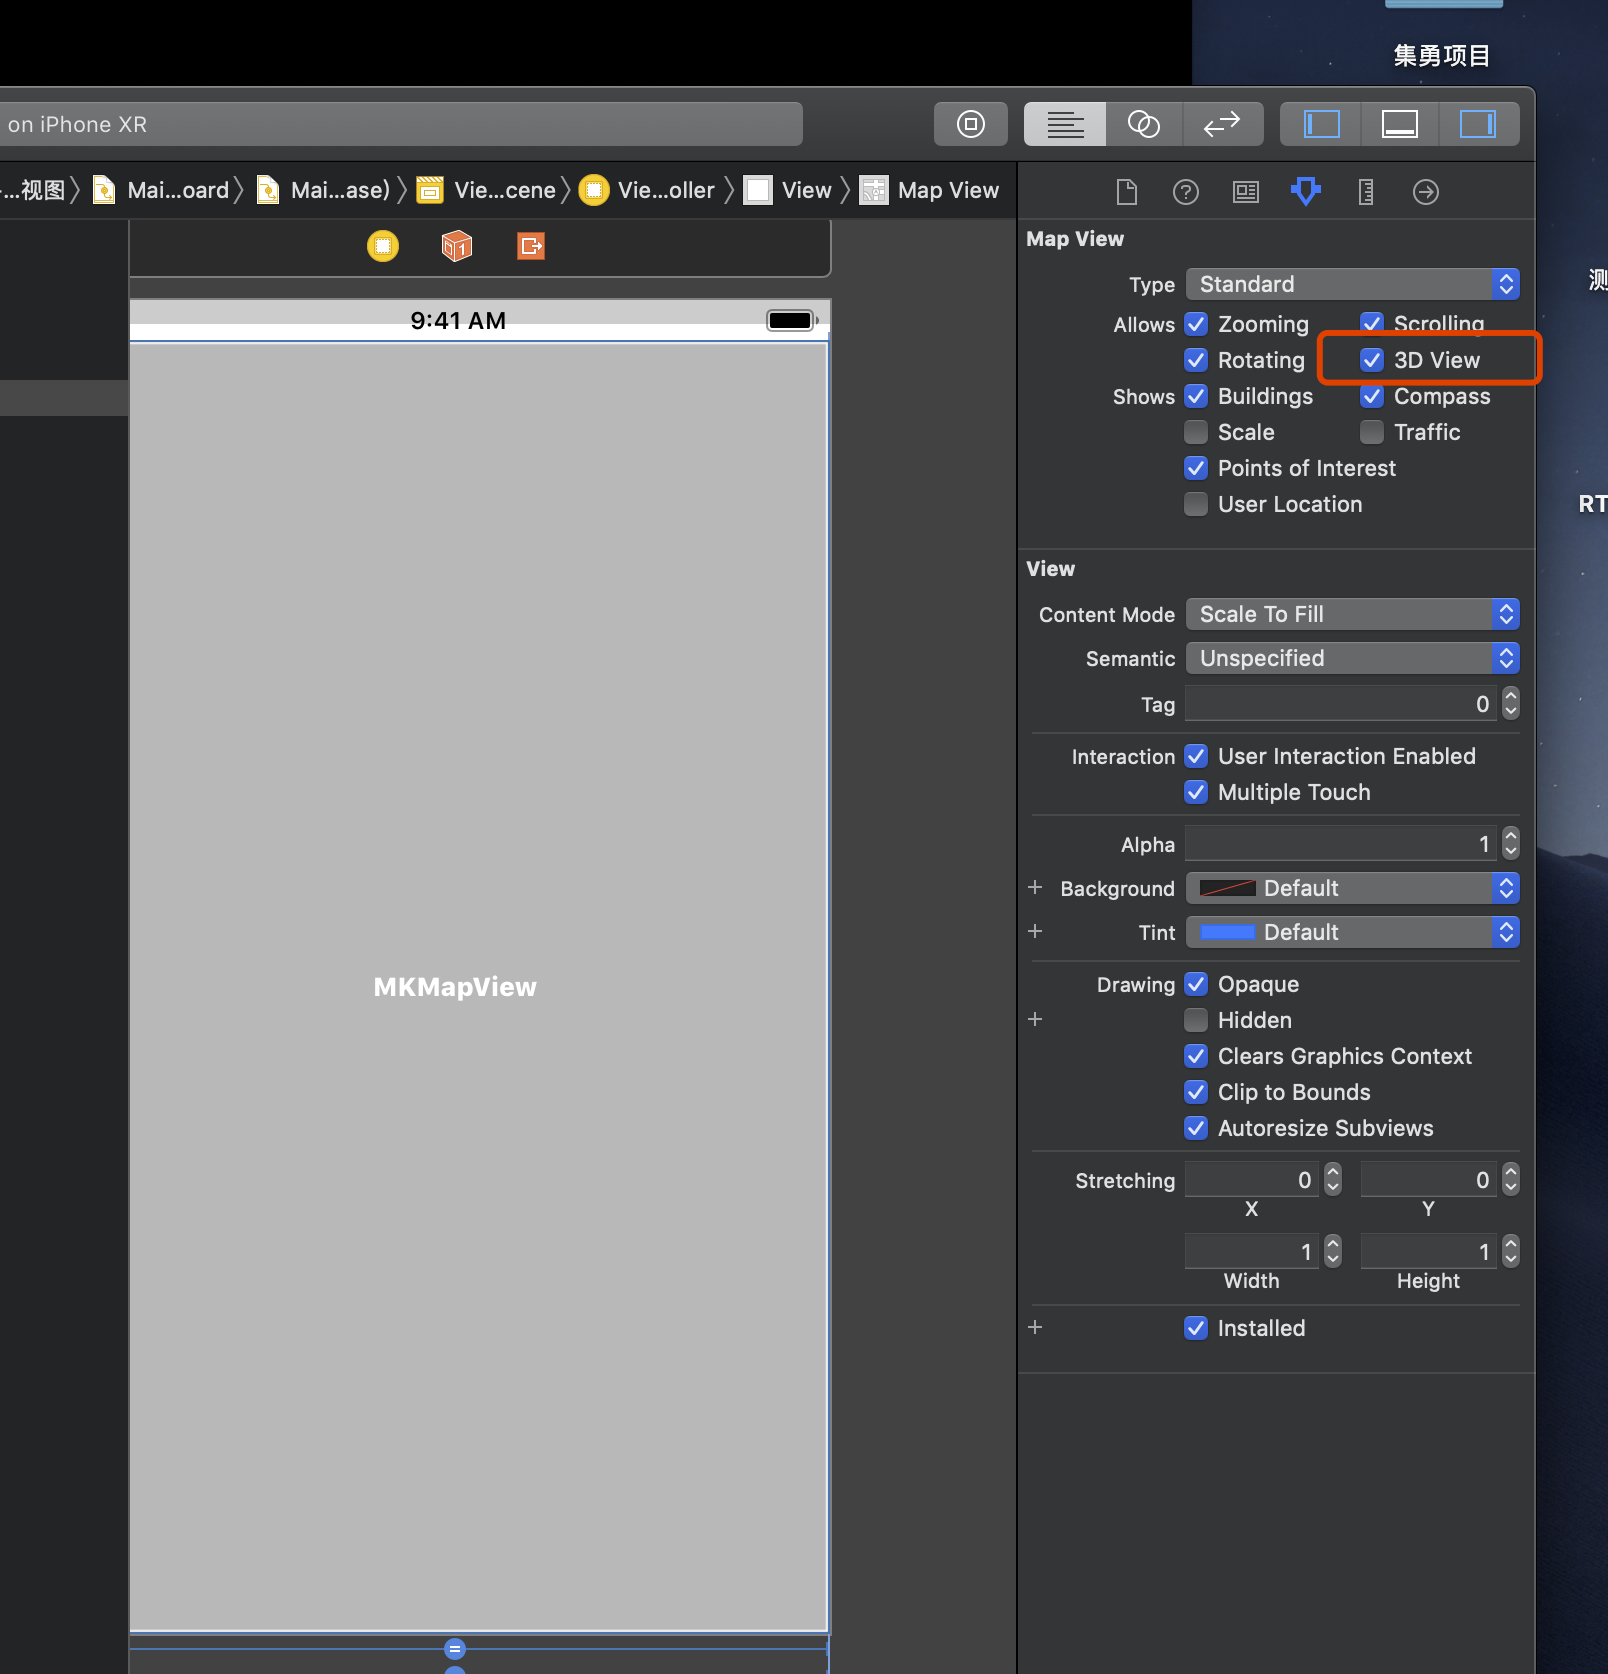The height and width of the screenshot is (1674, 1608).
Task: Click the bottom constraint handle on canvas
Action: (455, 1649)
